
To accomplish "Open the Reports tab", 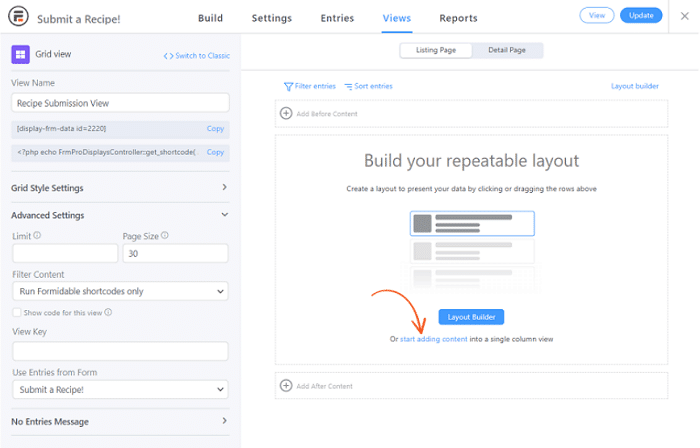I will click(x=458, y=18).
